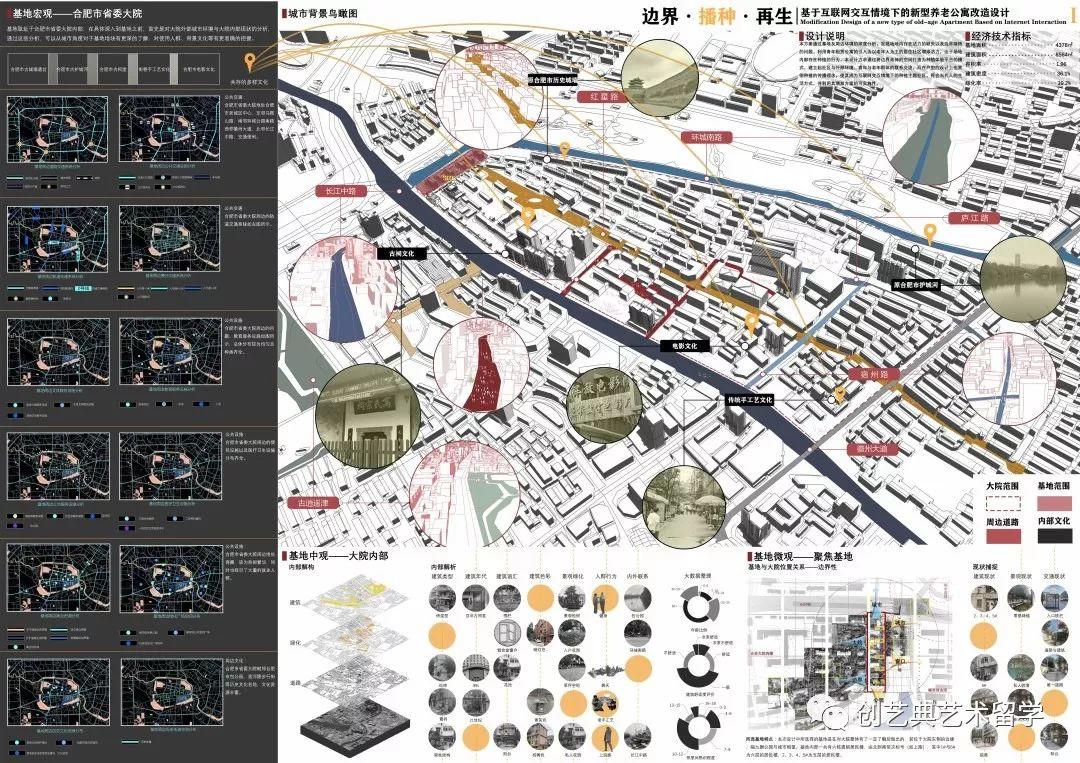Open the first dark map thumbnail

point(58,129)
